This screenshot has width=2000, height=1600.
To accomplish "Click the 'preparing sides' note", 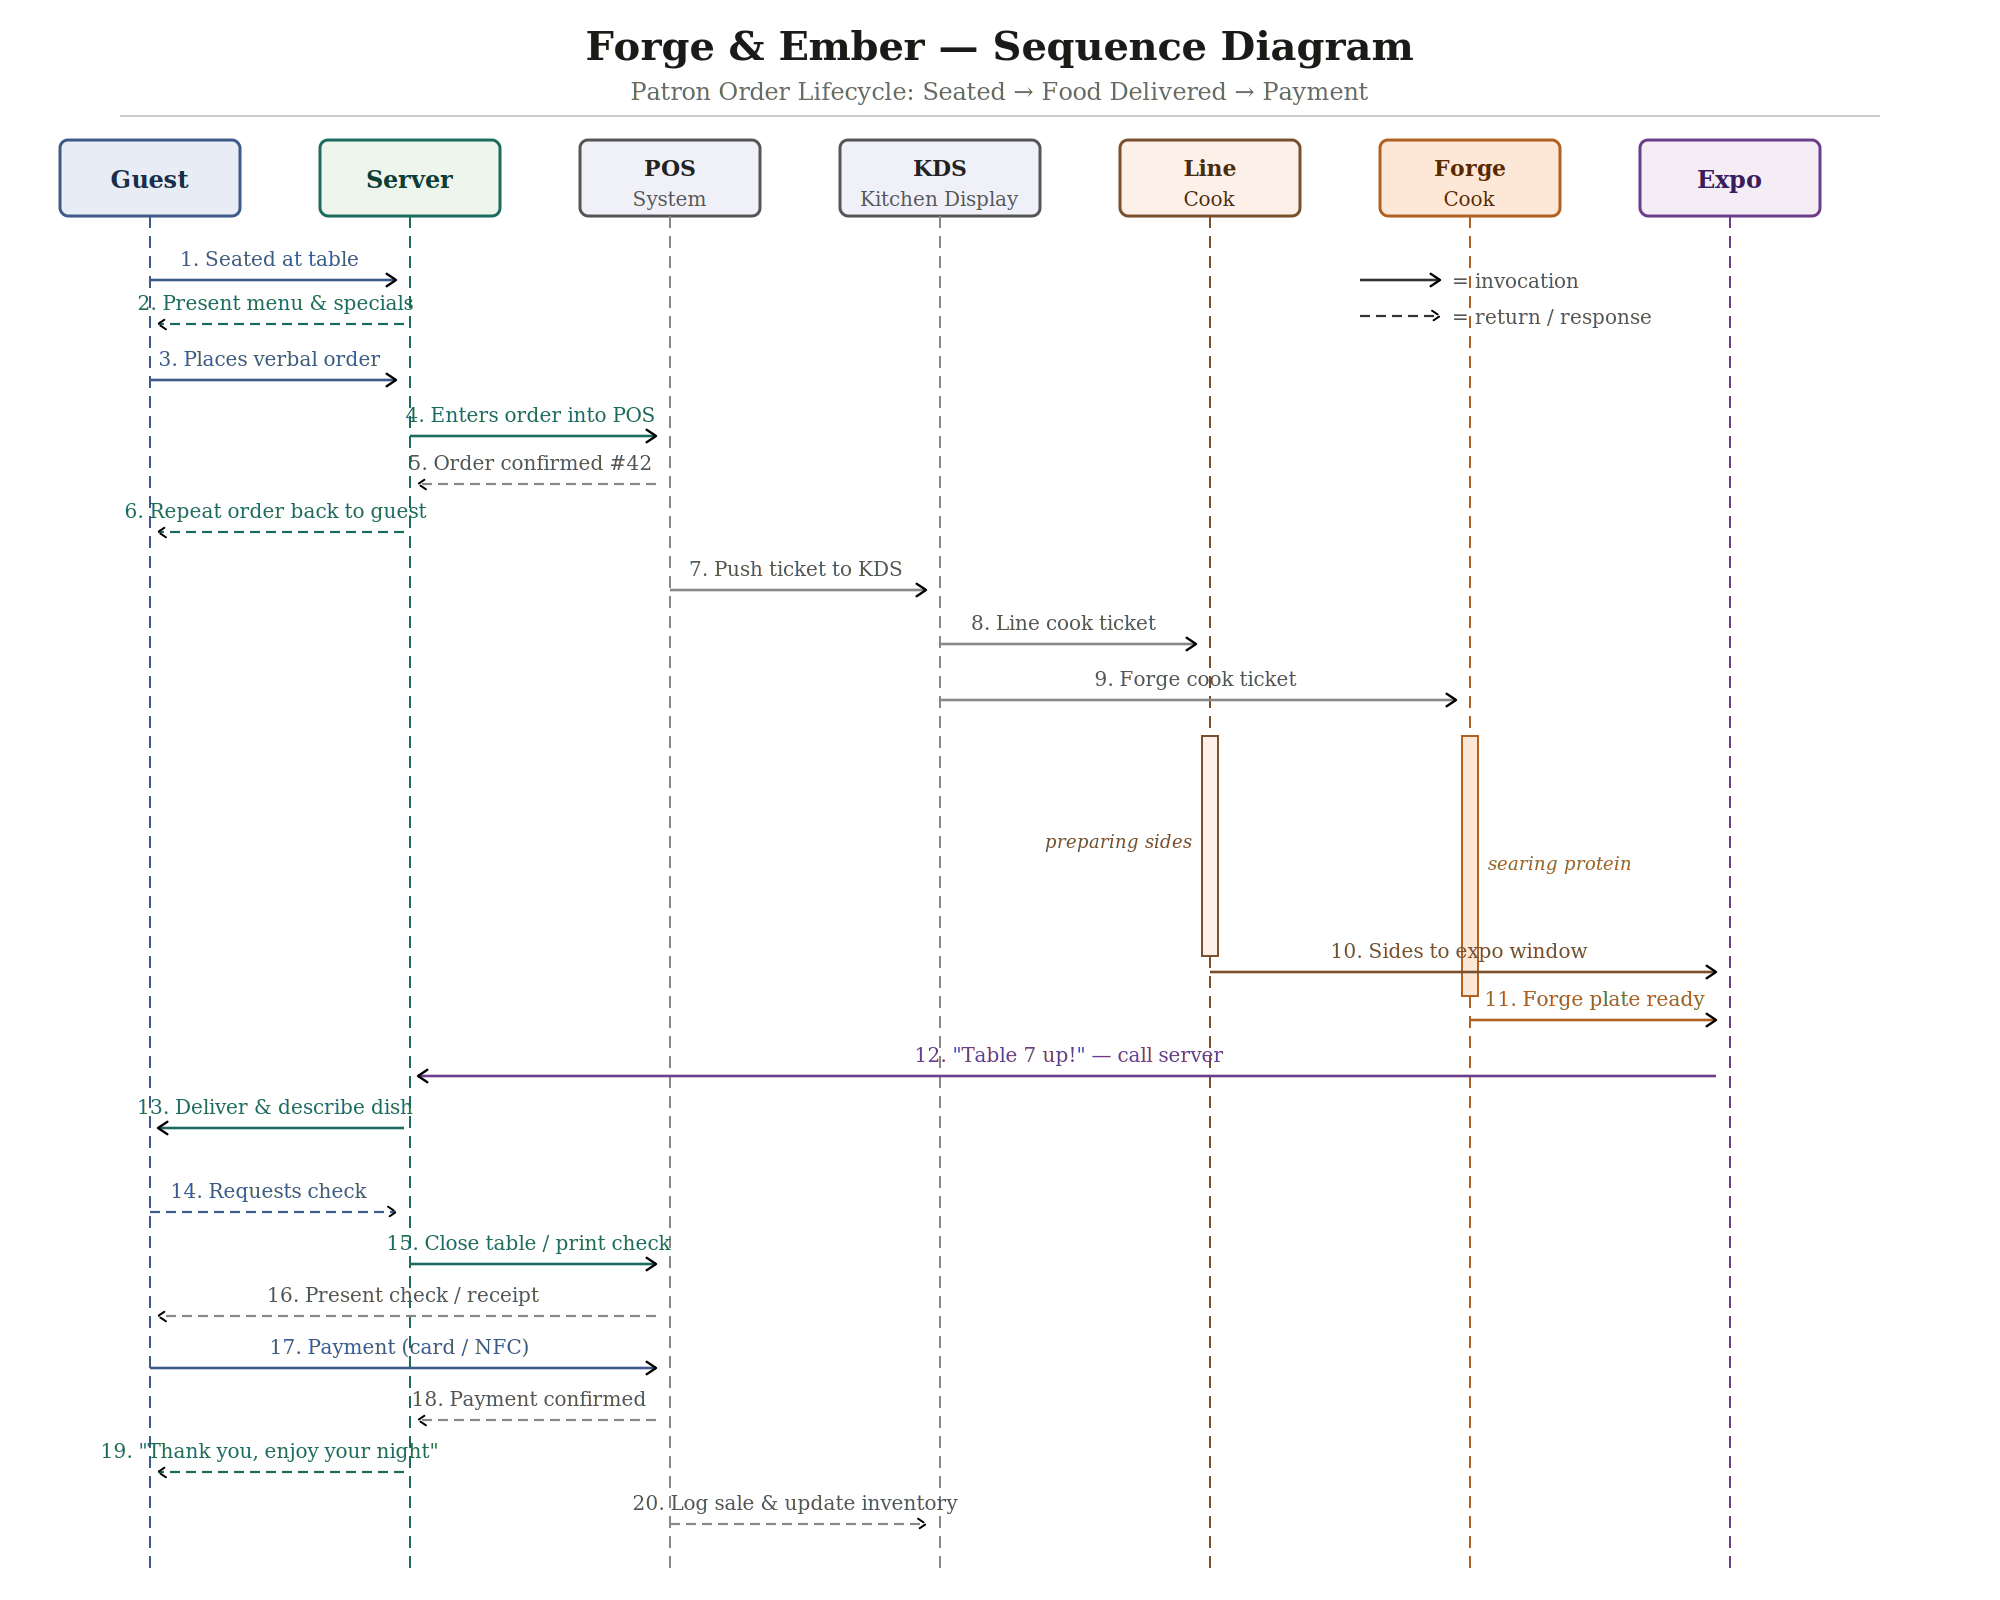I will [x=1118, y=842].
